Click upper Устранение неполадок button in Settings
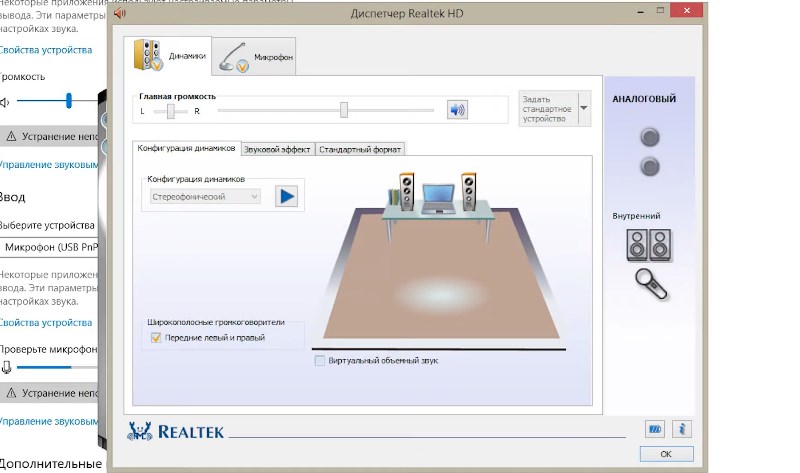Image resolution: width=800 pixels, height=473 pixels. [49, 137]
